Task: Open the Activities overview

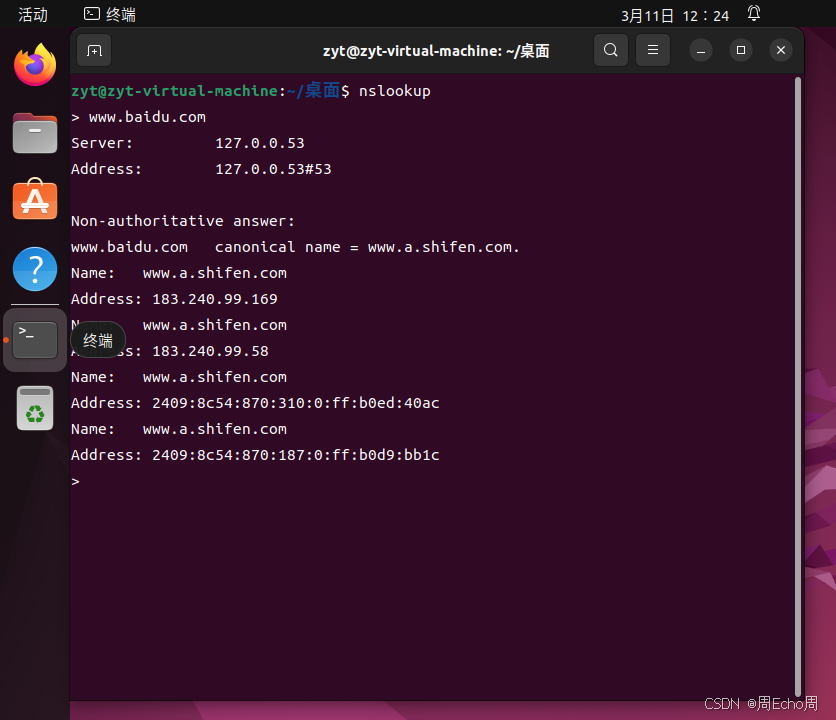Action: pyautogui.click(x=33, y=14)
